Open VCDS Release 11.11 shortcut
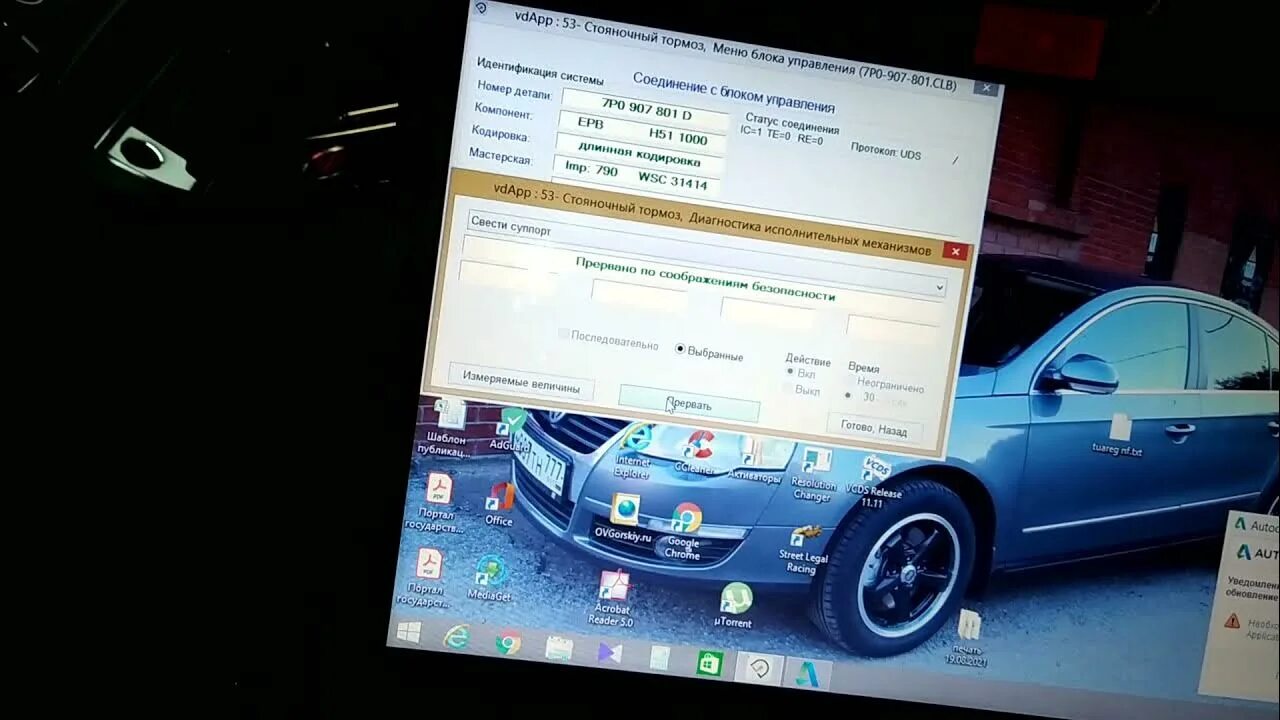 coord(874,483)
